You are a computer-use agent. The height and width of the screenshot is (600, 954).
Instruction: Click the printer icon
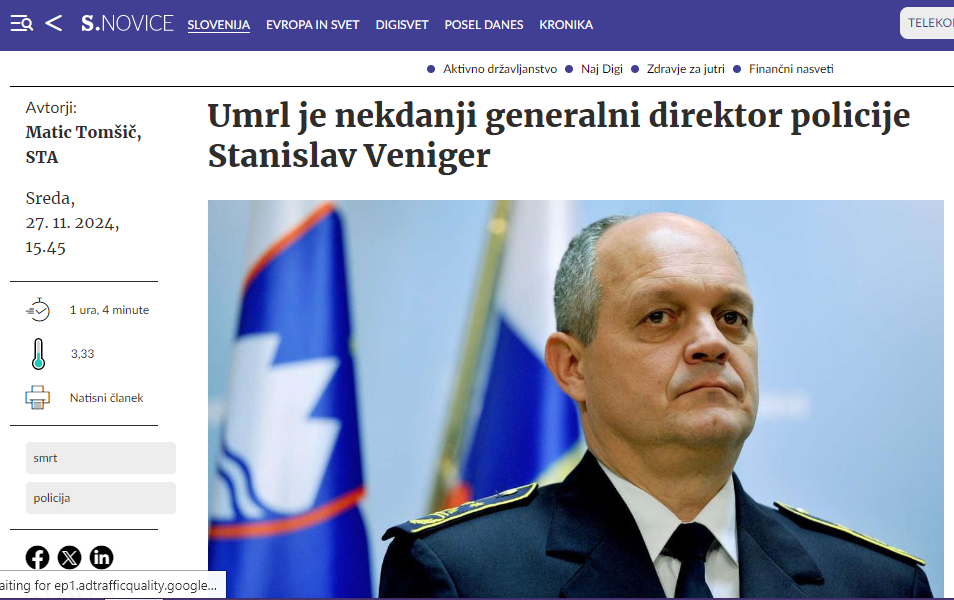[38, 397]
